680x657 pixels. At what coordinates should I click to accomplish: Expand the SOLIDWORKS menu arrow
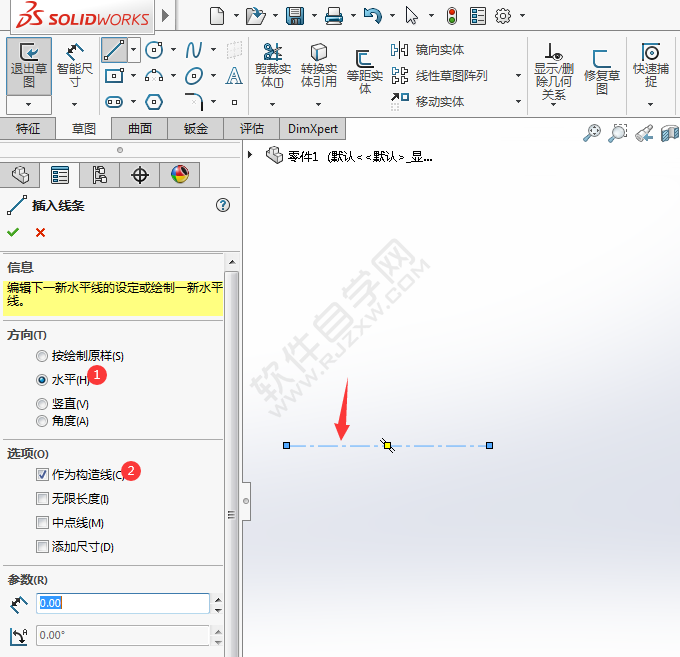165,16
